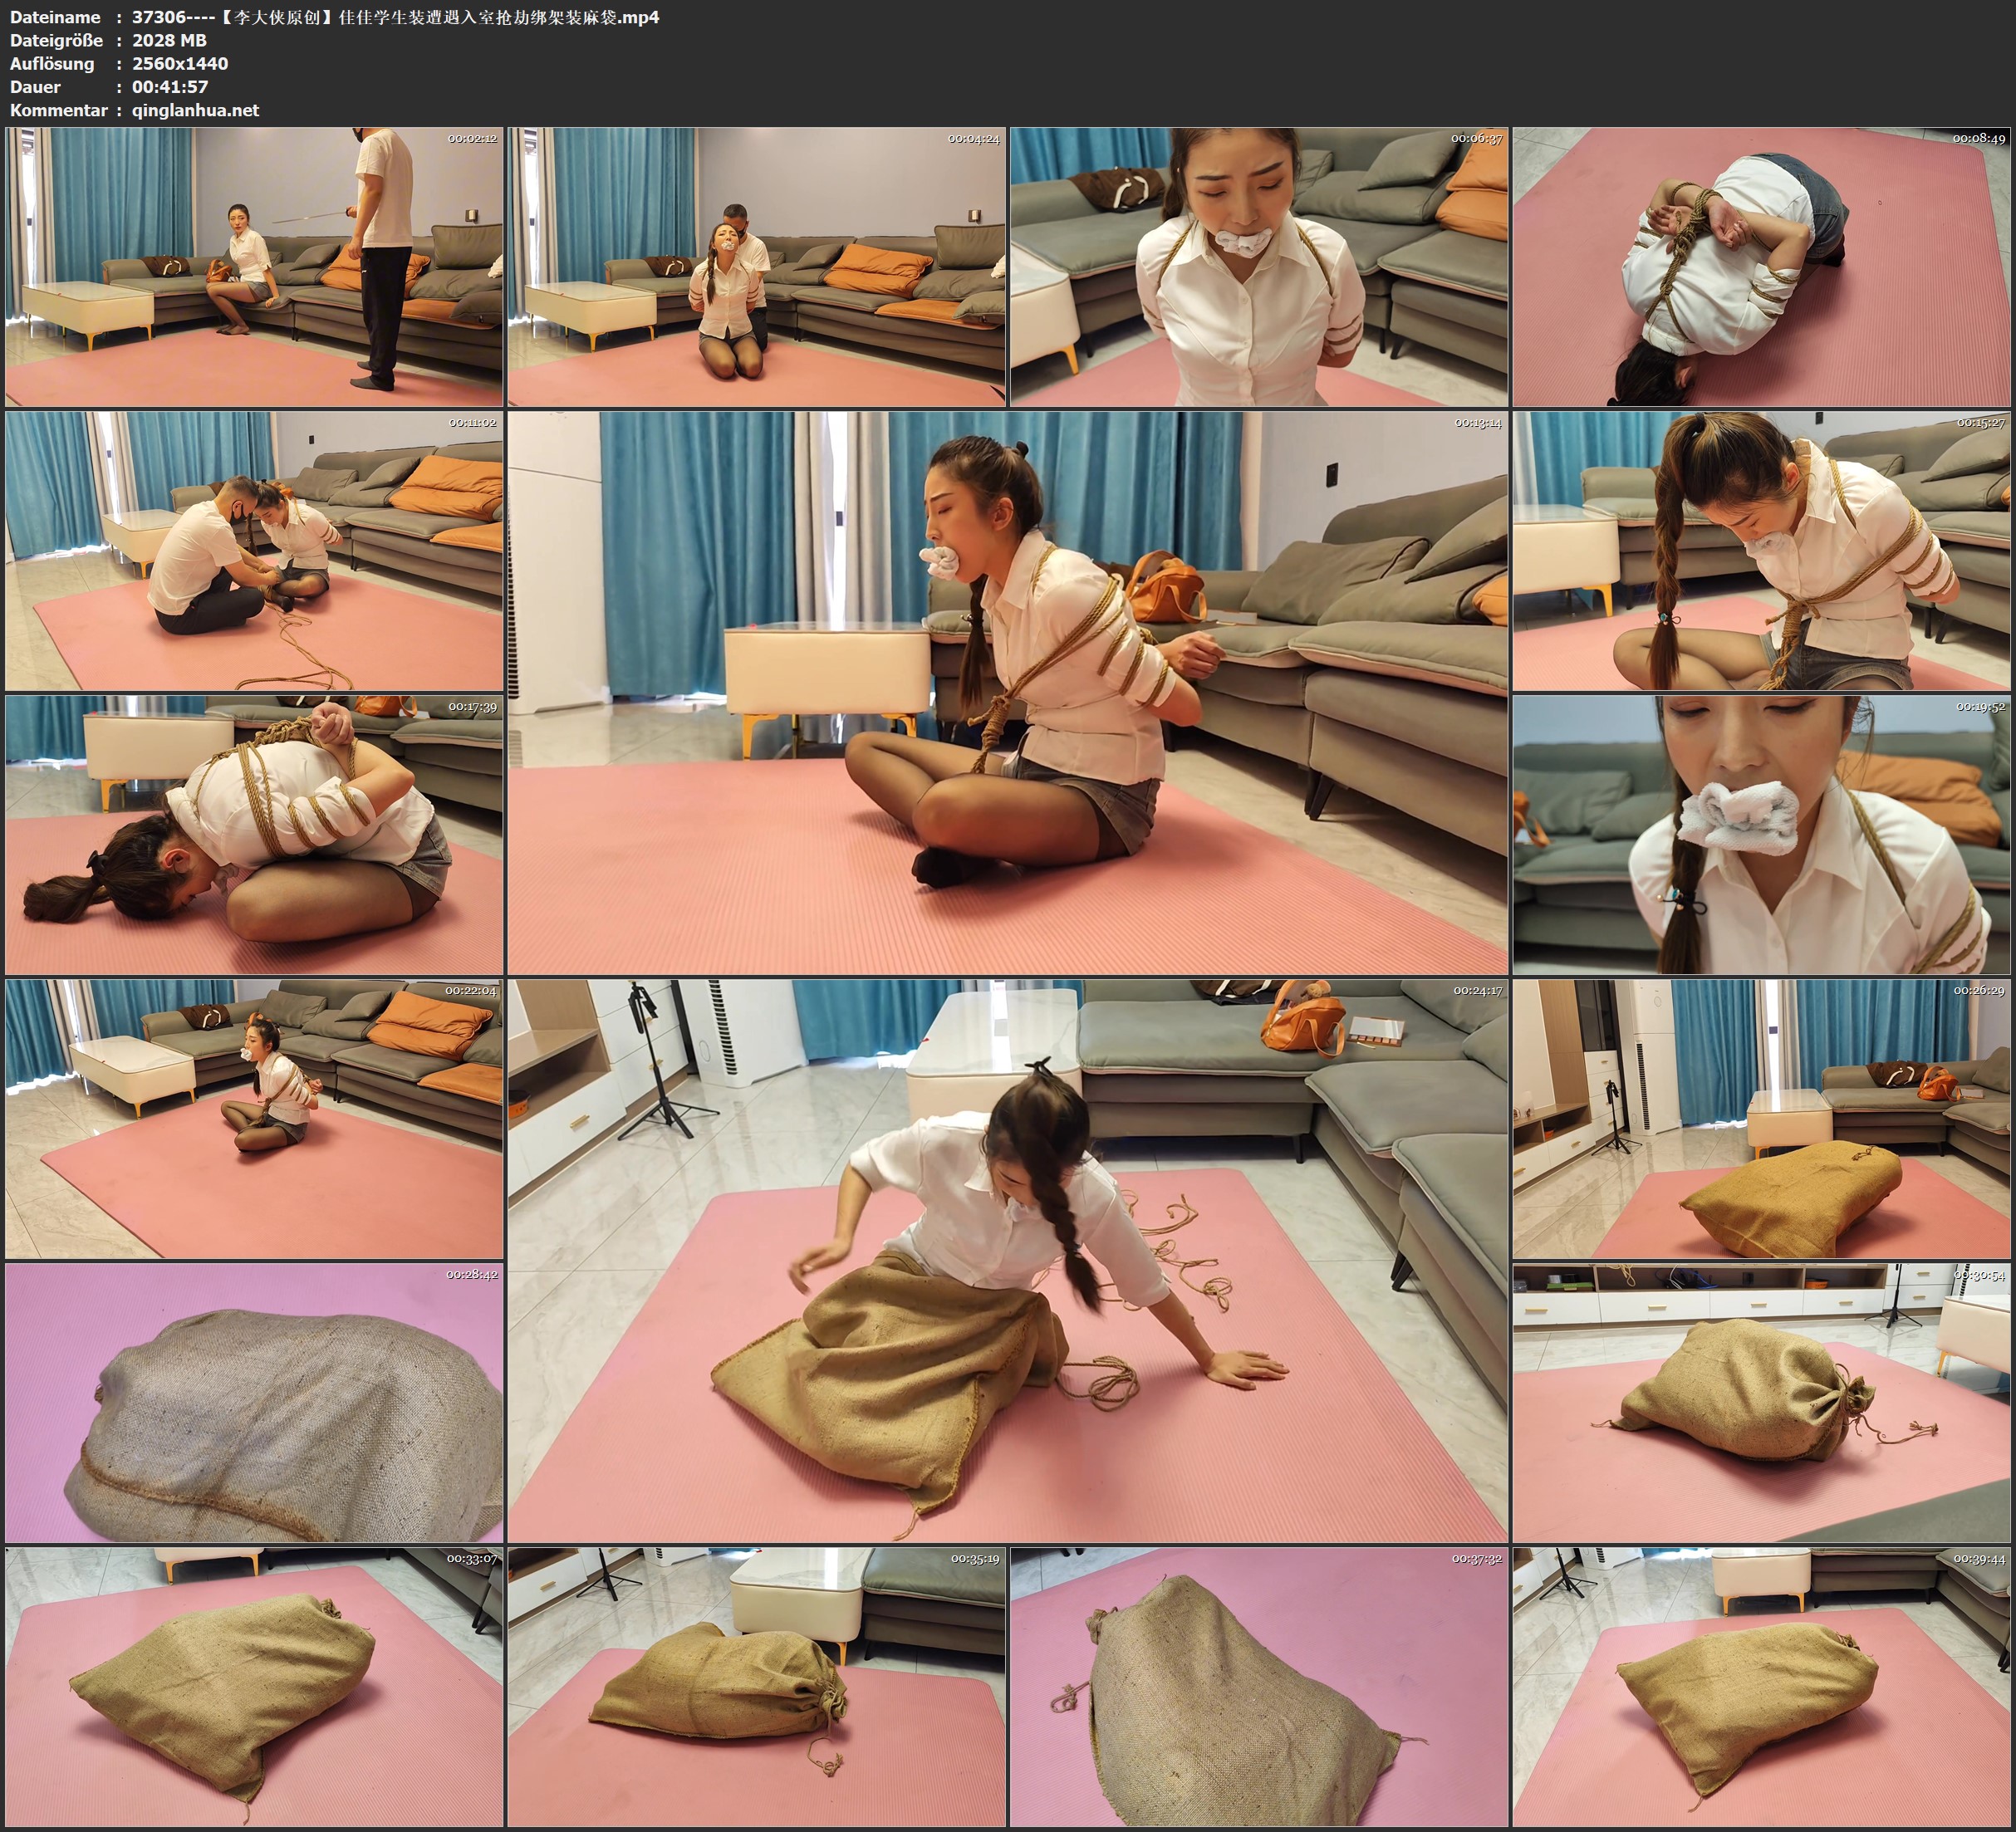2016x1832 pixels.
Task: Click the thumbnail marked 00:15:27
Action: pyautogui.click(x=1761, y=550)
